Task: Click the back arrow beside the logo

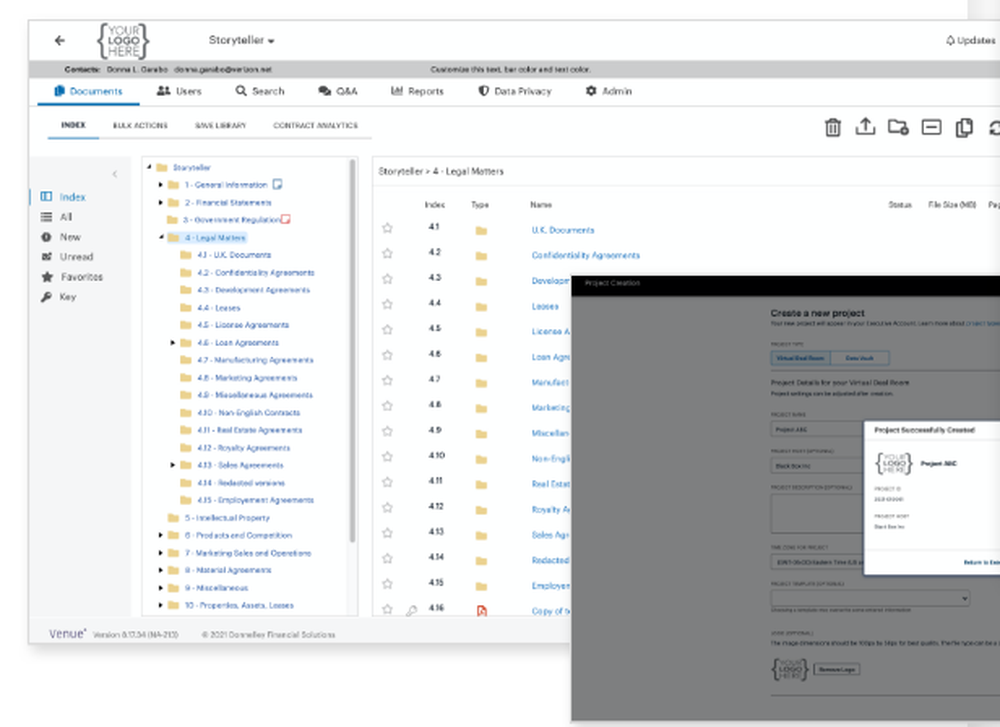Action: pyautogui.click(x=60, y=40)
